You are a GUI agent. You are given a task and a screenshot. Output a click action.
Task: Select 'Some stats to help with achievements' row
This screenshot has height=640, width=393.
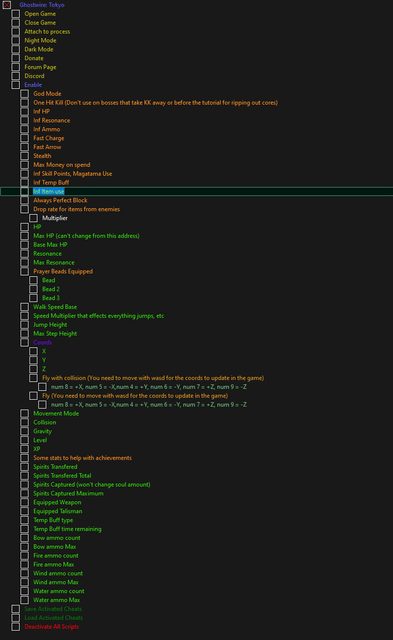[82, 458]
